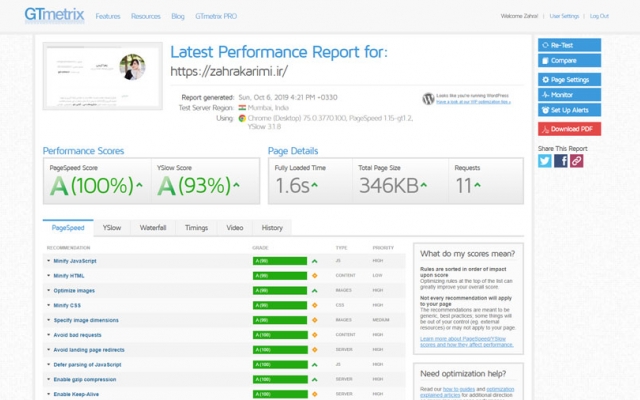This screenshot has height=400, width=640.
Task: Click the Log Out link
Action: pos(599,16)
